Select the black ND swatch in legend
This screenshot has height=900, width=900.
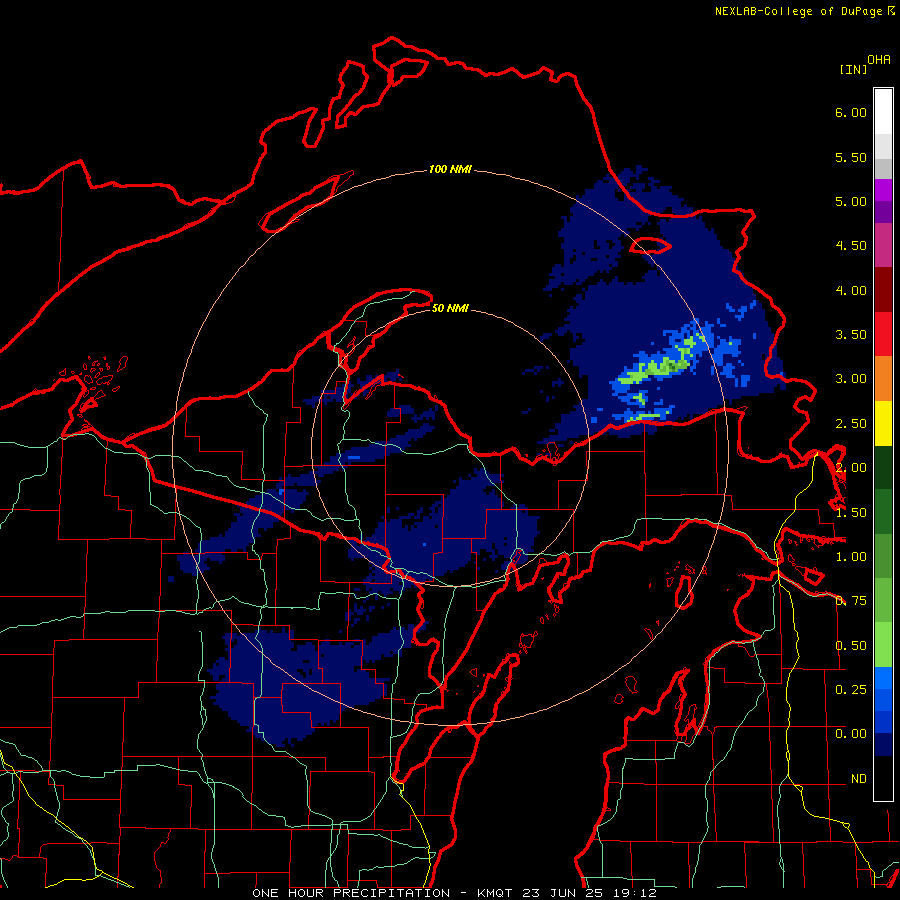click(883, 778)
